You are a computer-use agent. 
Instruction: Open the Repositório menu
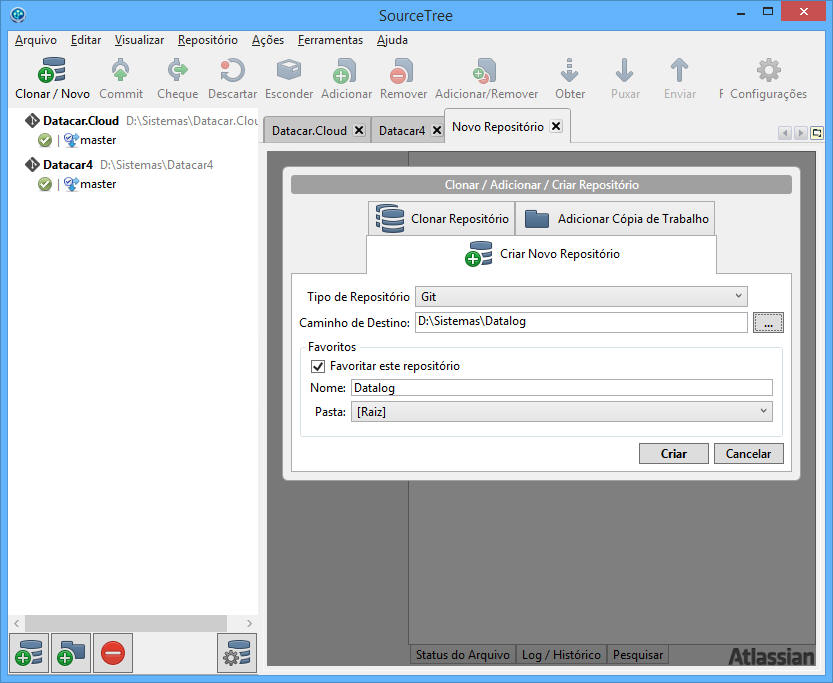click(208, 40)
